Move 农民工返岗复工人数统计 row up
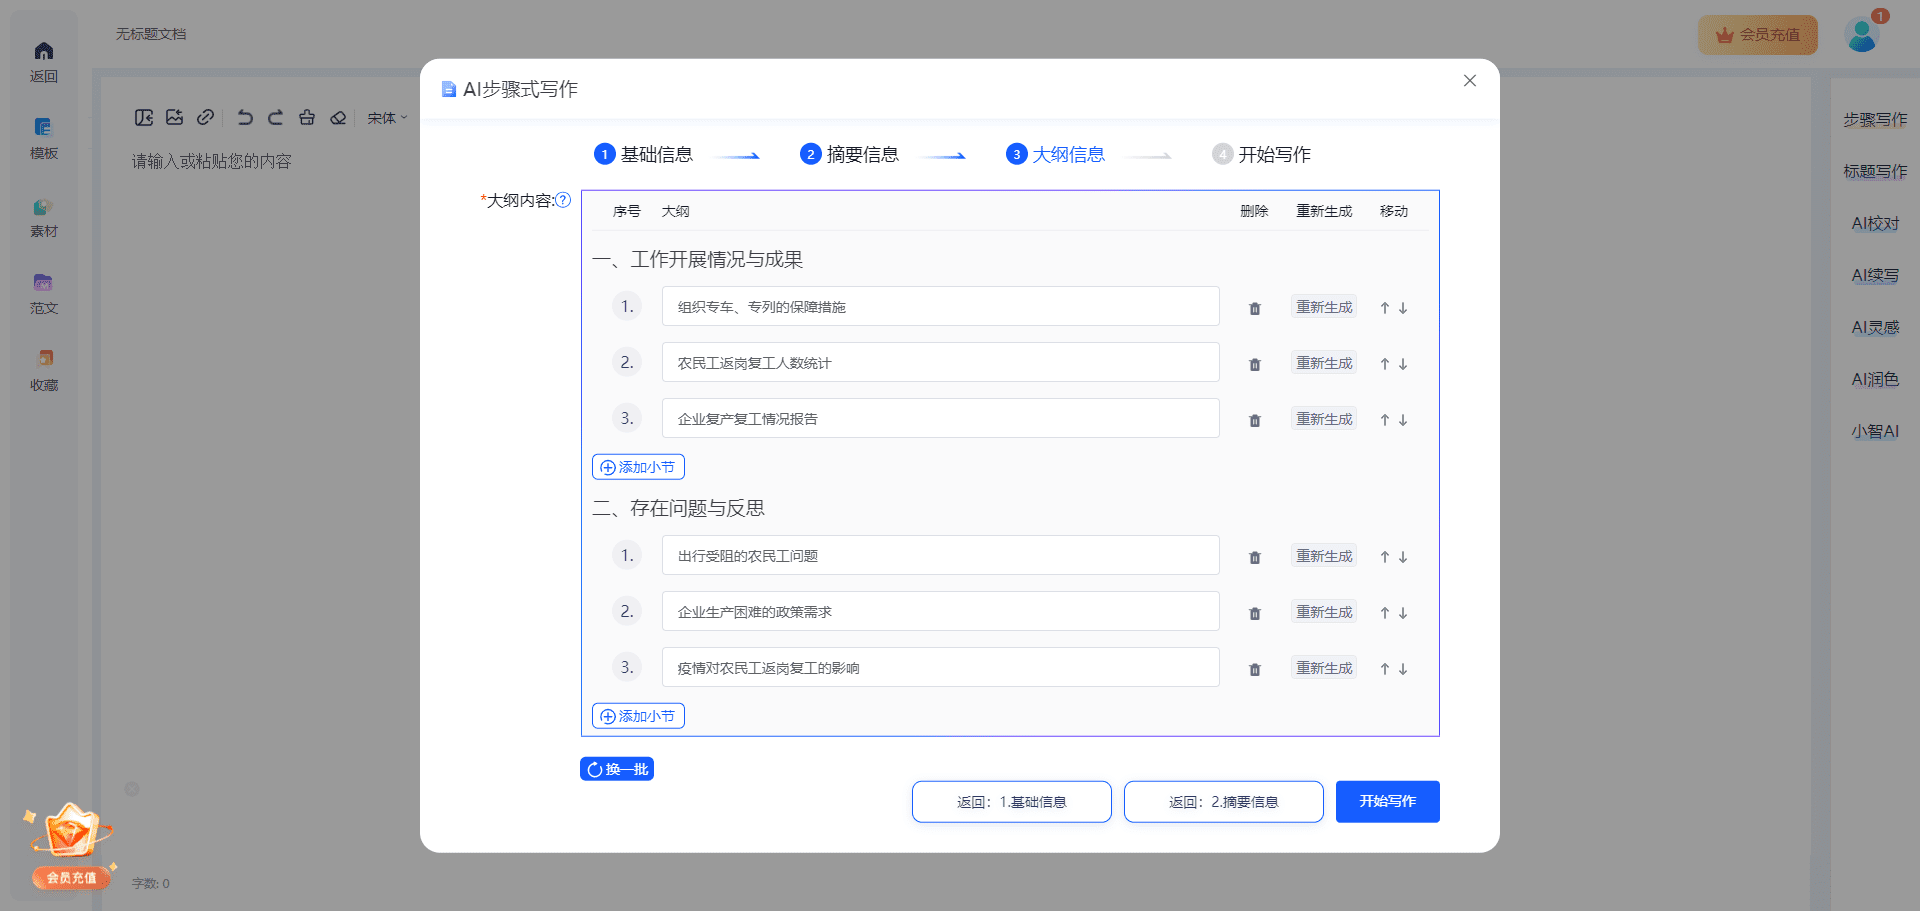1920x911 pixels. tap(1384, 364)
